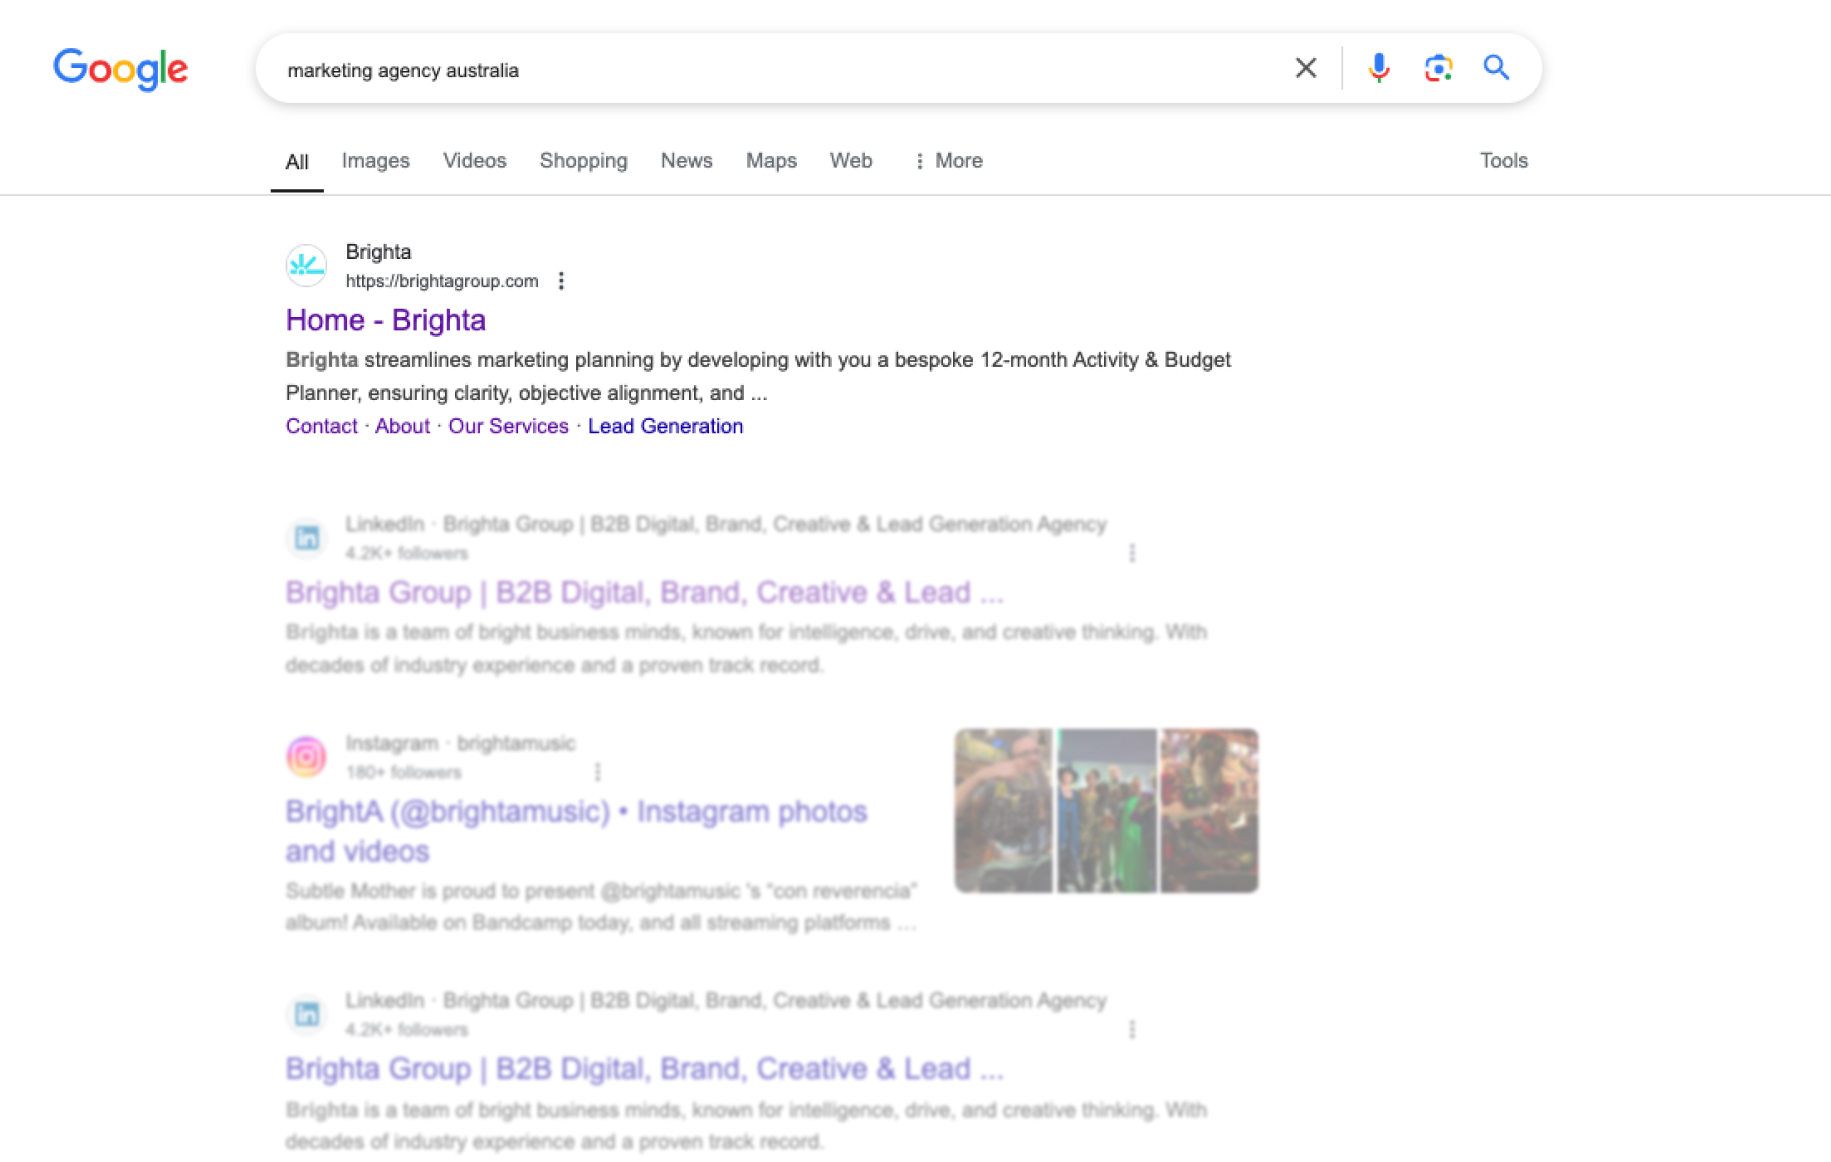Expand the More search filters menu

[x=948, y=161]
